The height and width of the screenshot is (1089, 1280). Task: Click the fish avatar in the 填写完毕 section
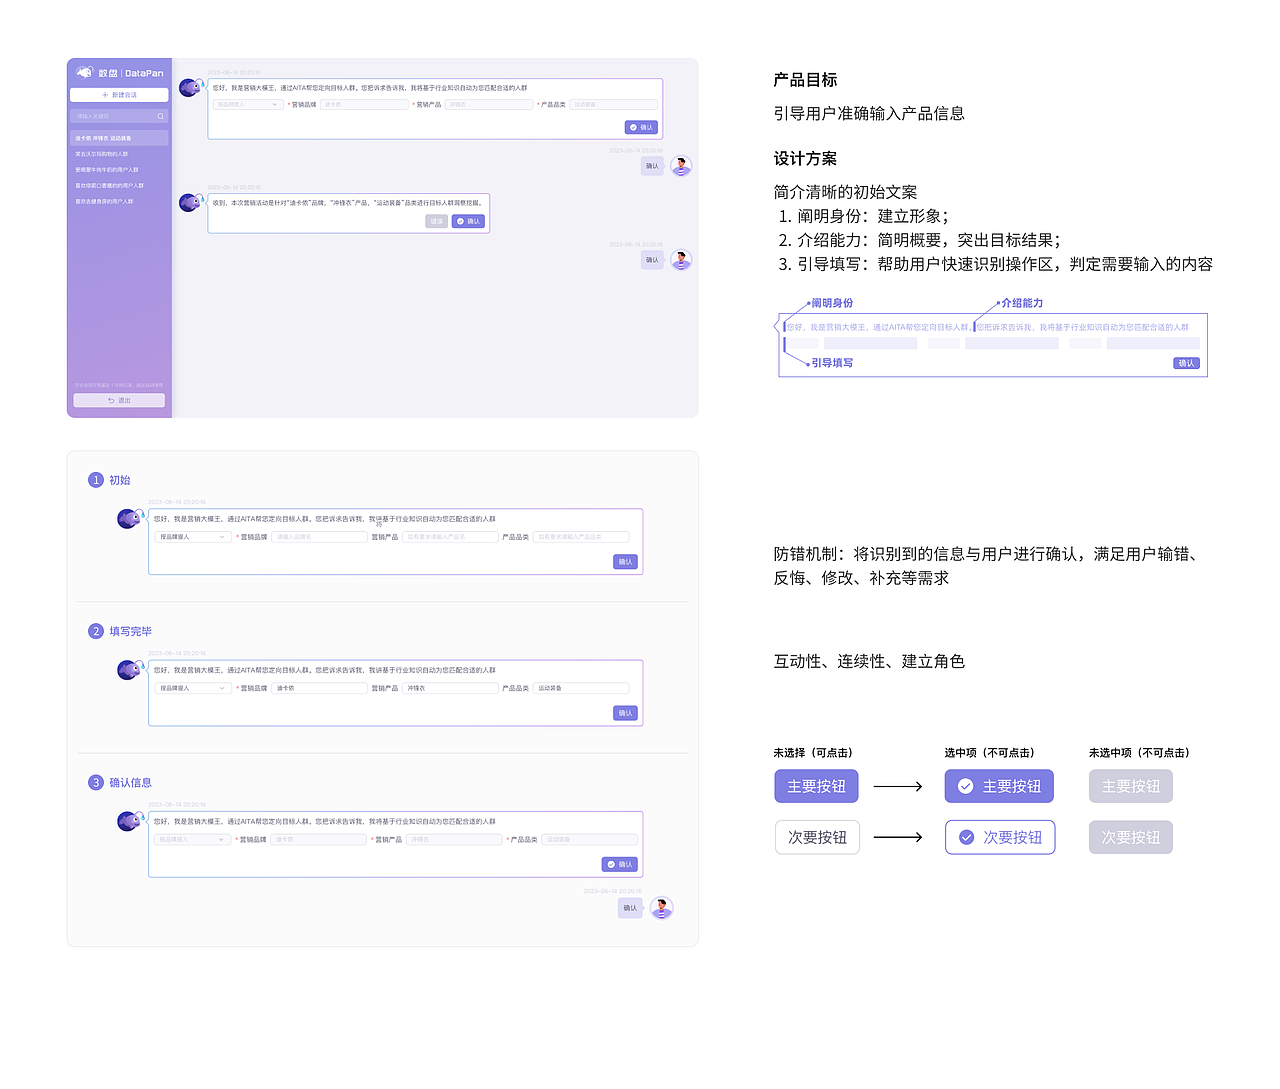point(130,669)
